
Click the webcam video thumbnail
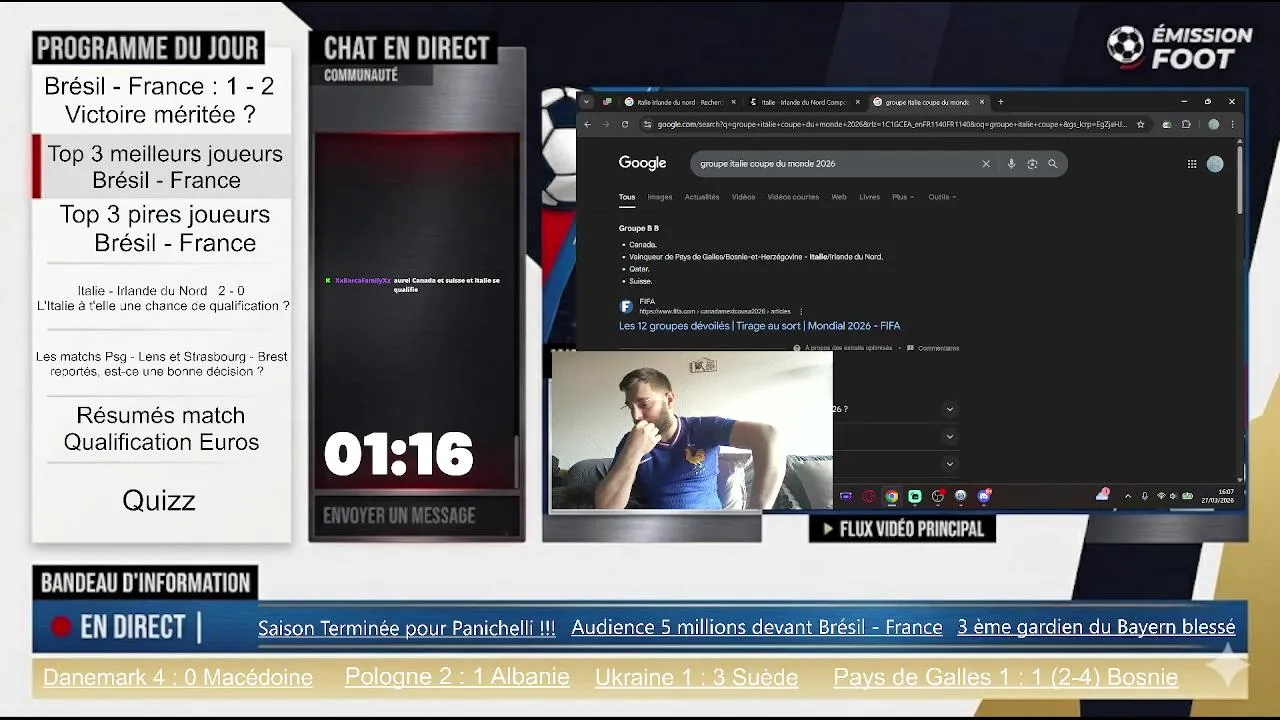click(691, 431)
